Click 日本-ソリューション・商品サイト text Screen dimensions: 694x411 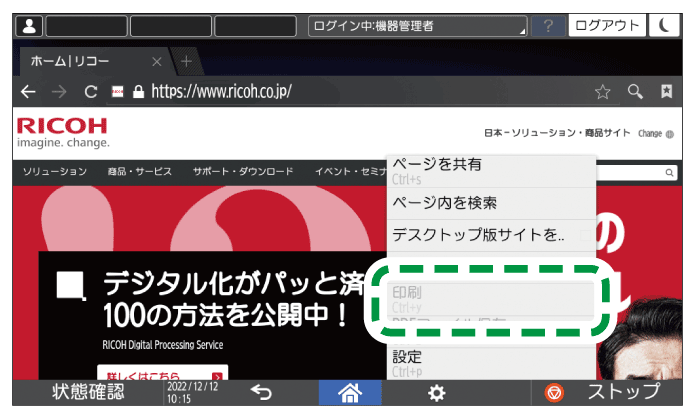click(557, 133)
